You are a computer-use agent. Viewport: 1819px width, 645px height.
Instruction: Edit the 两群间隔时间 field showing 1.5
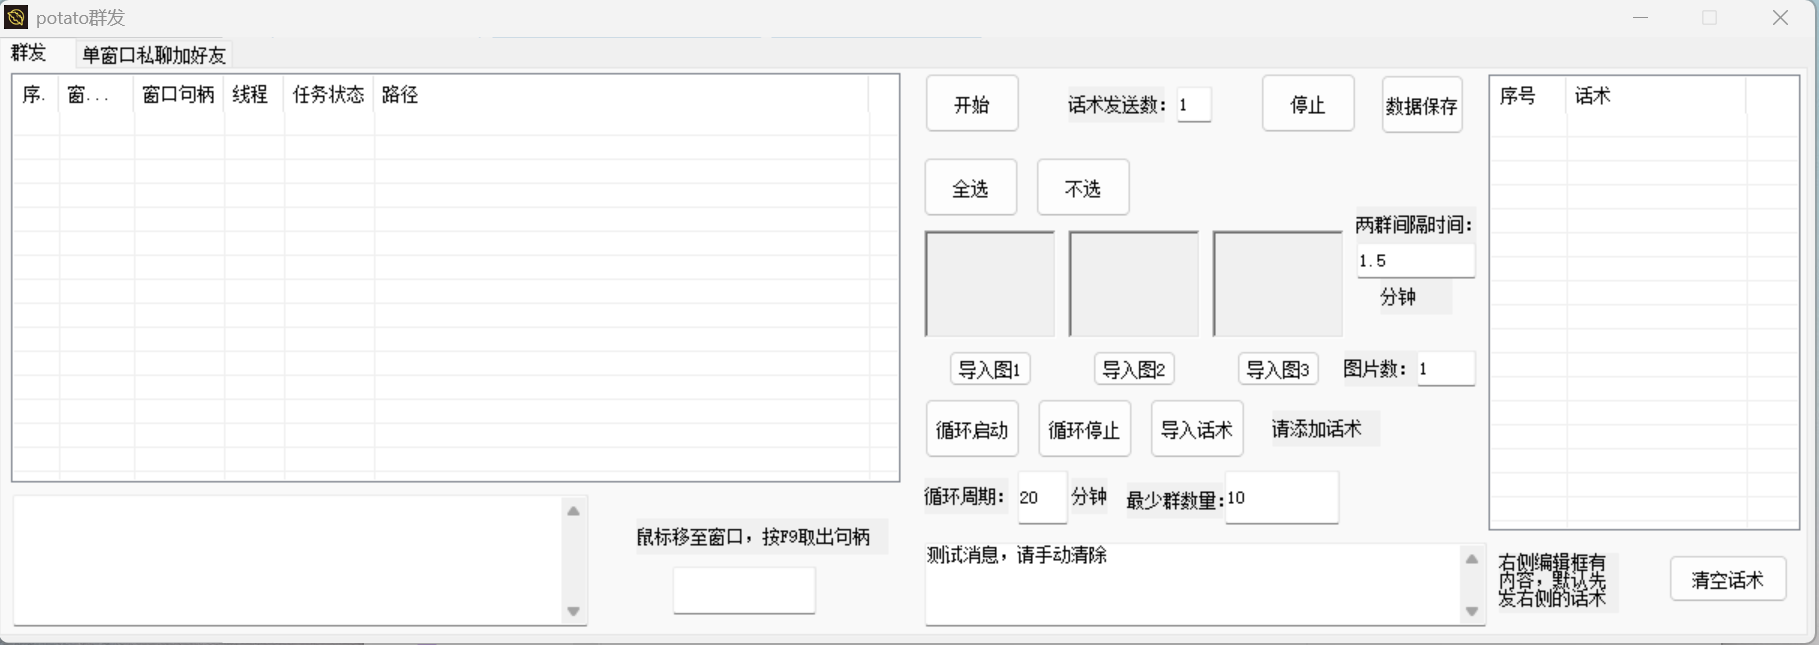tap(1415, 261)
